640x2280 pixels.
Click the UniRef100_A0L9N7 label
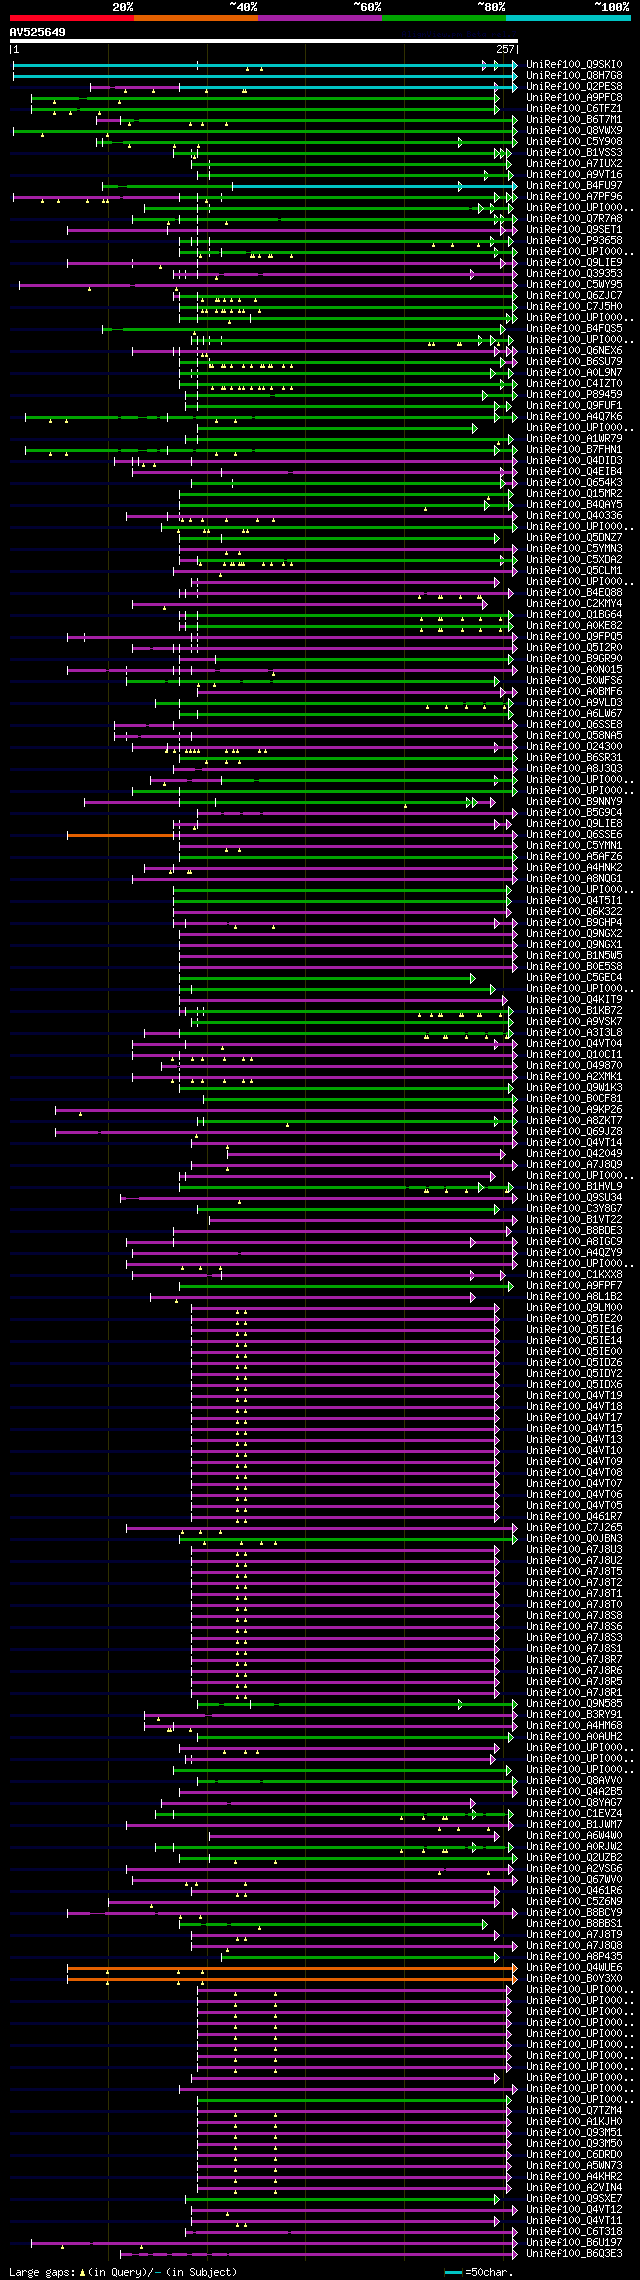click(574, 373)
